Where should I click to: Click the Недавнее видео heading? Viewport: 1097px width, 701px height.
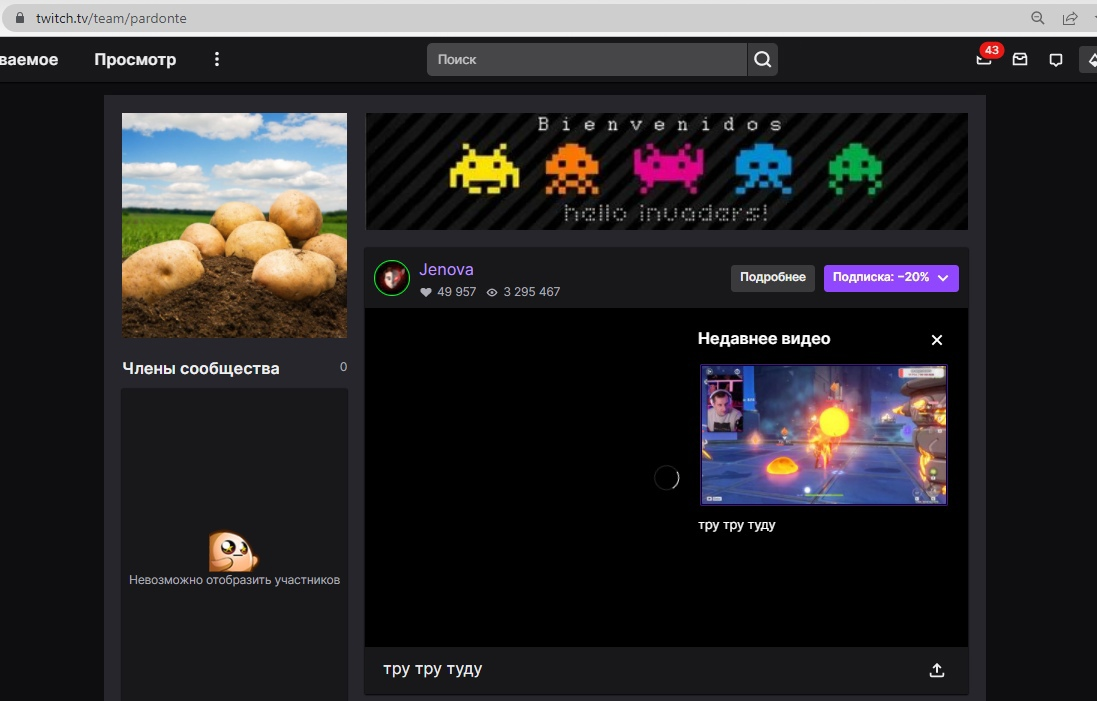coord(764,339)
